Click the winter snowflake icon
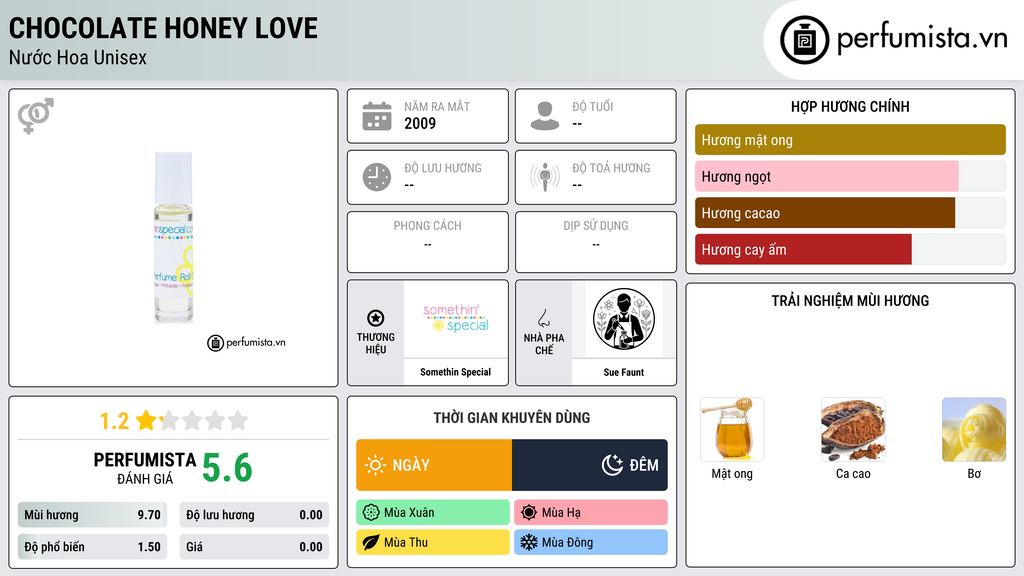This screenshot has width=1024, height=576. click(529, 542)
